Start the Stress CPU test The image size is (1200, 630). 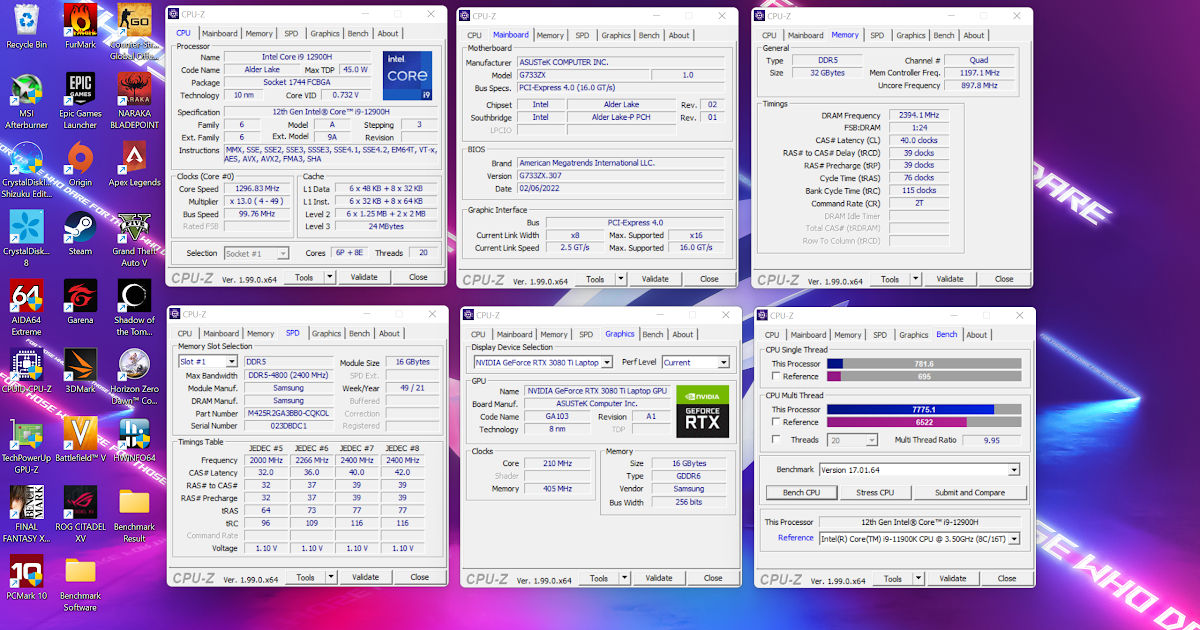[x=875, y=492]
